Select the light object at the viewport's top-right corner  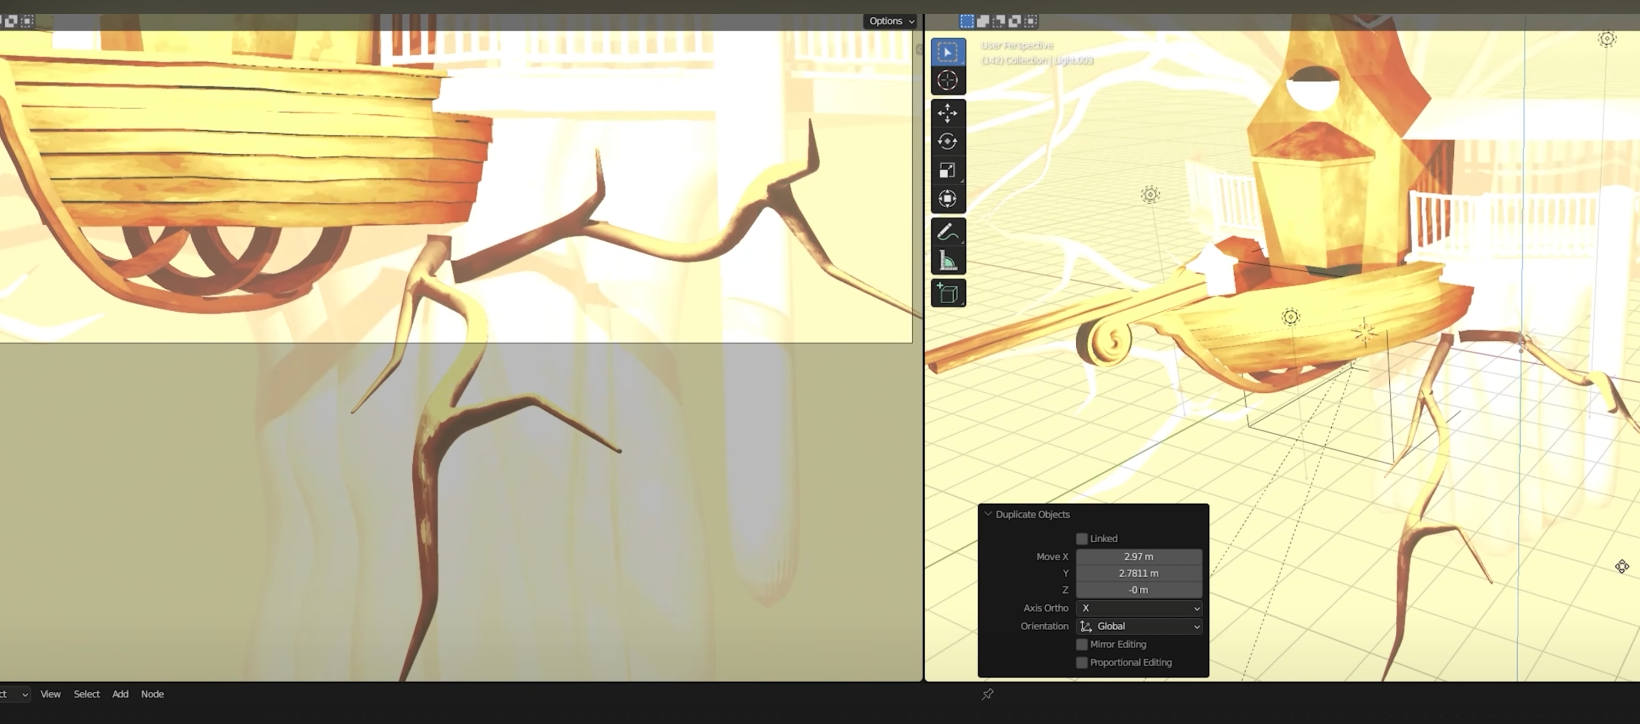pyautogui.click(x=1607, y=39)
